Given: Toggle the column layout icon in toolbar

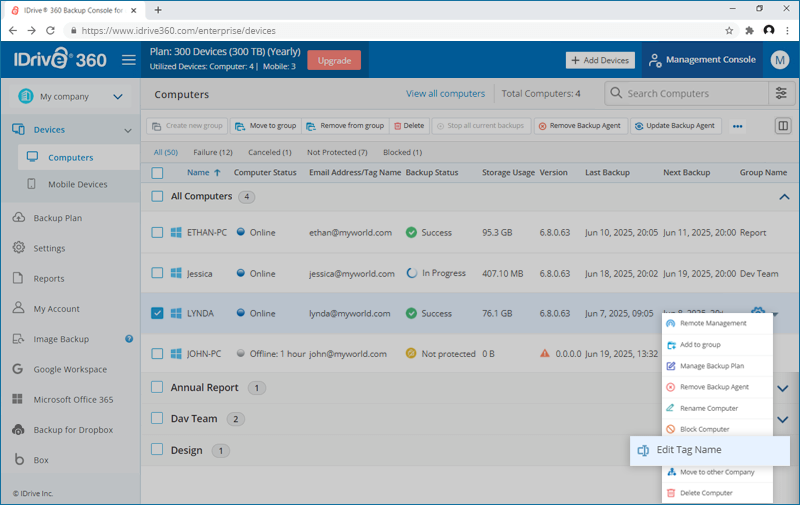Looking at the screenshot, I should [x=783, y=125].
